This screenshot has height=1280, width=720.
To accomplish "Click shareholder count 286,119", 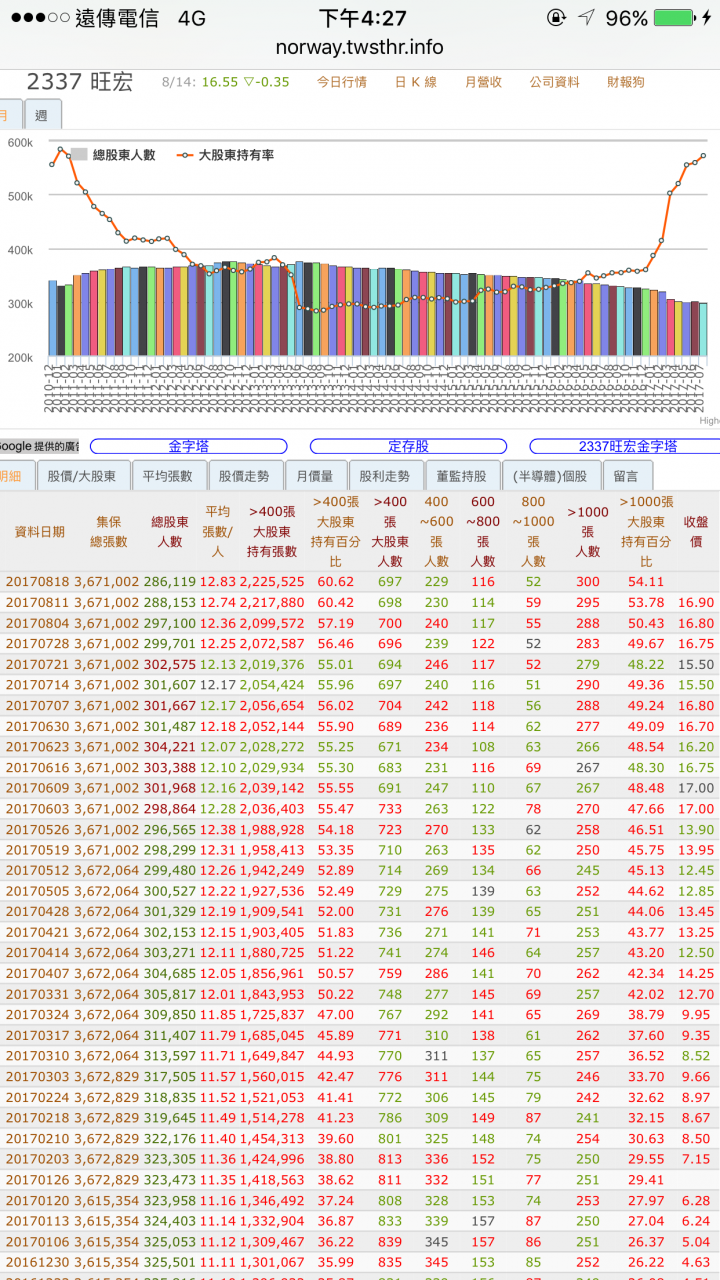I will click(170, 581).
